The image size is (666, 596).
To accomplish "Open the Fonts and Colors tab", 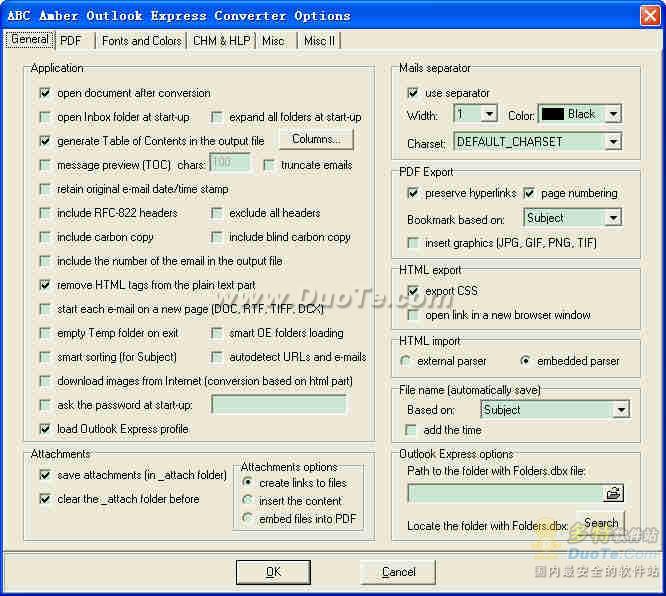I will (x=141, y=41).
